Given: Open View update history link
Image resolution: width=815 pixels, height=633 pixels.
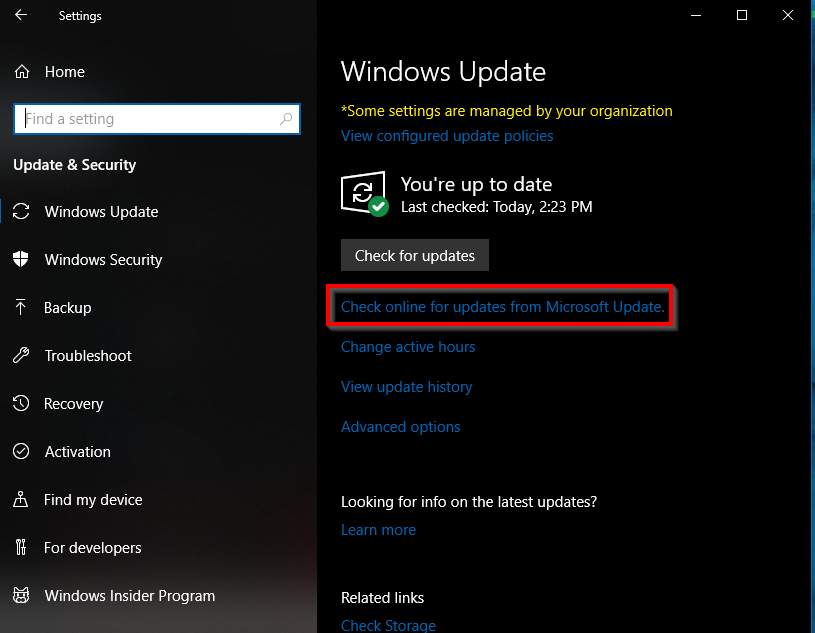Looking at the screenshot, I should (x=406, y=387).
